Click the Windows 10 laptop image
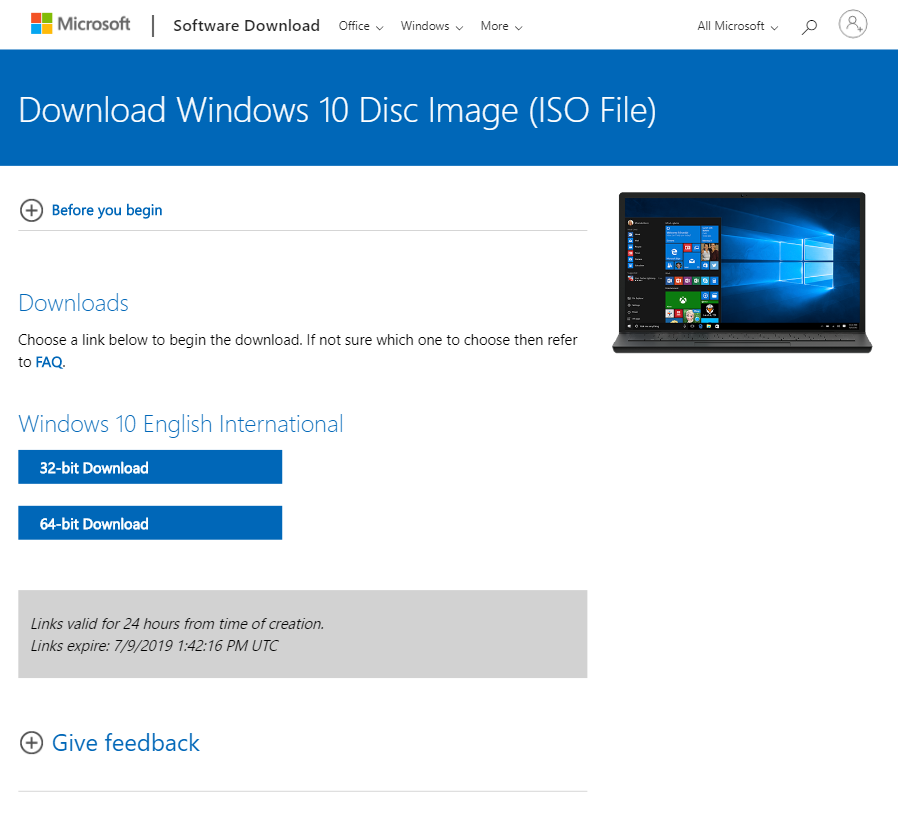This screenshot has width=898, height=816. click(742, 273)
